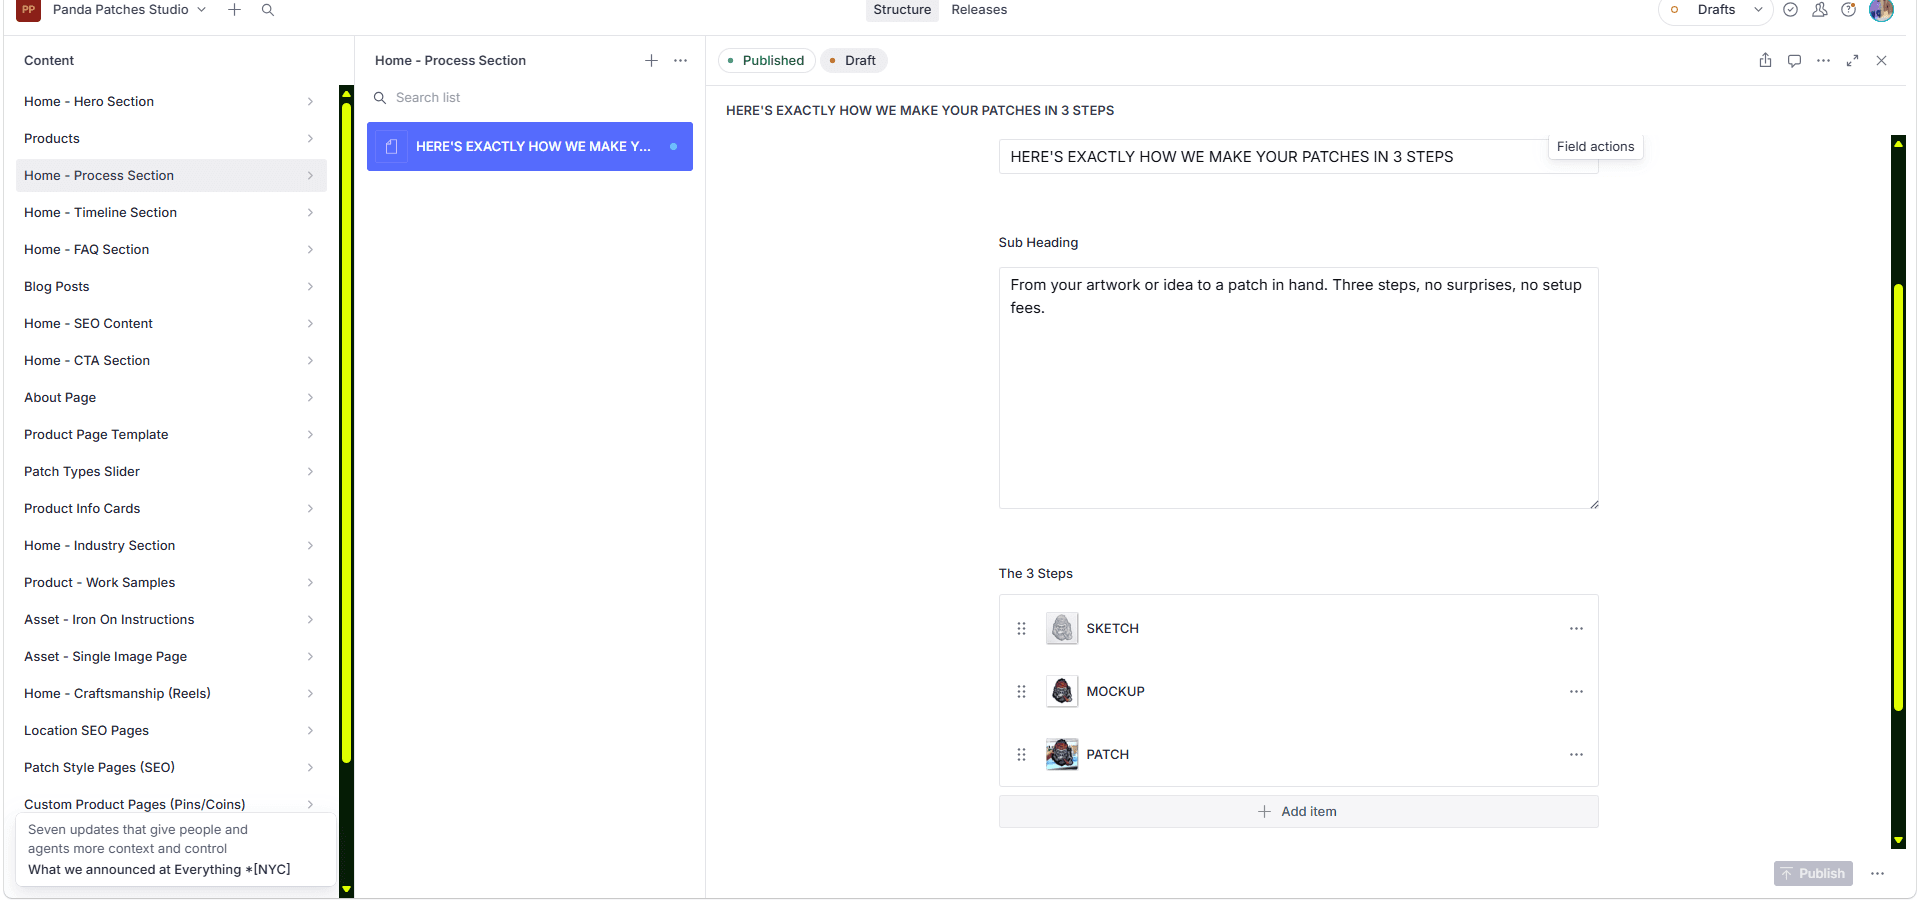Select the HERE'S EXACTLY HOW WE MAKE document
Viewport: 1920px width, 902px height.
(x=530, y=146)
